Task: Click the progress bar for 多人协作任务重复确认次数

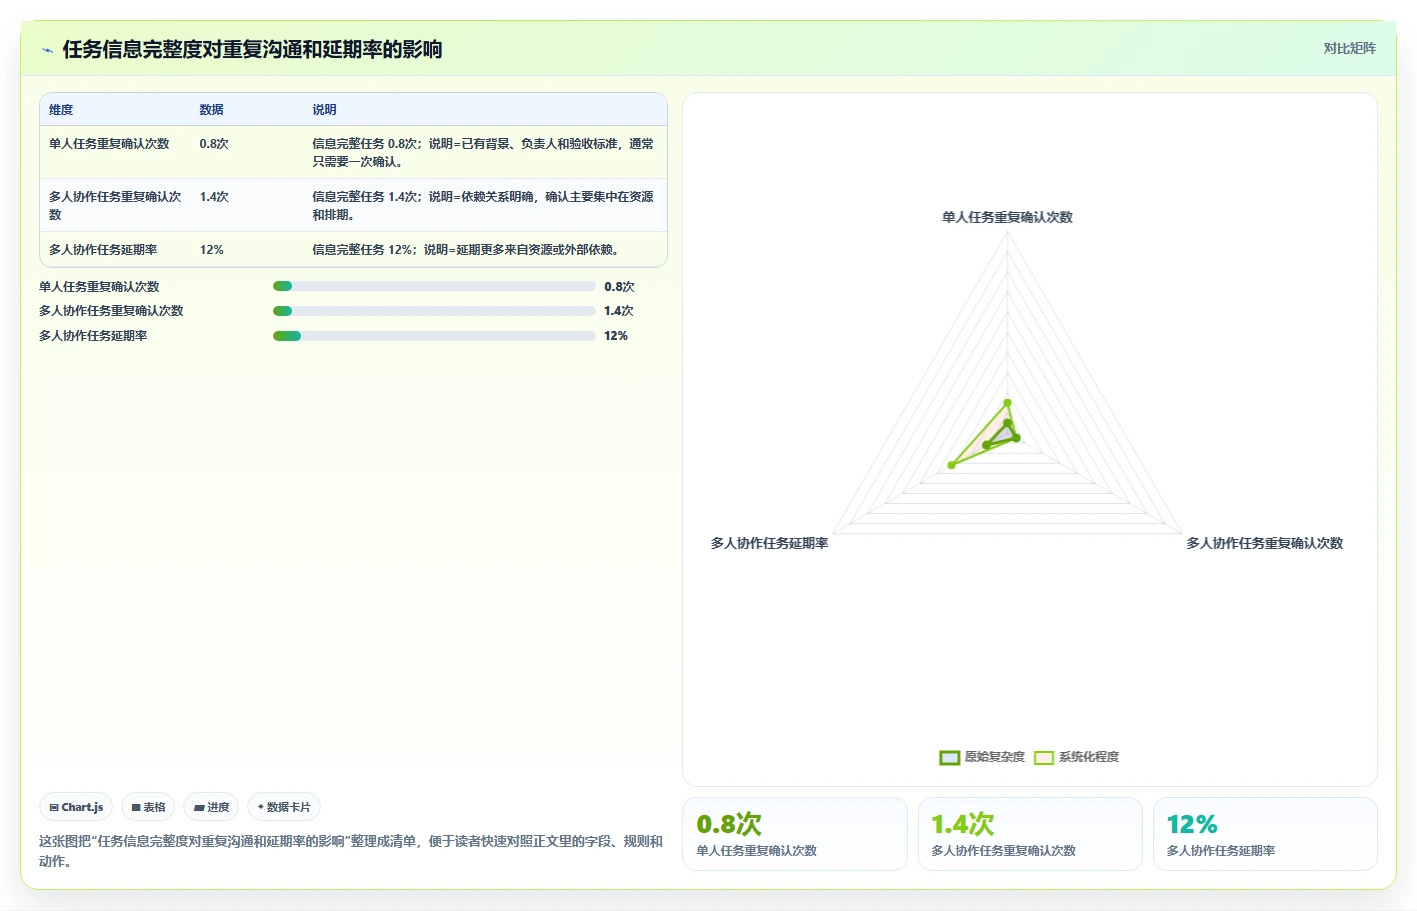Action: (434, 311)
